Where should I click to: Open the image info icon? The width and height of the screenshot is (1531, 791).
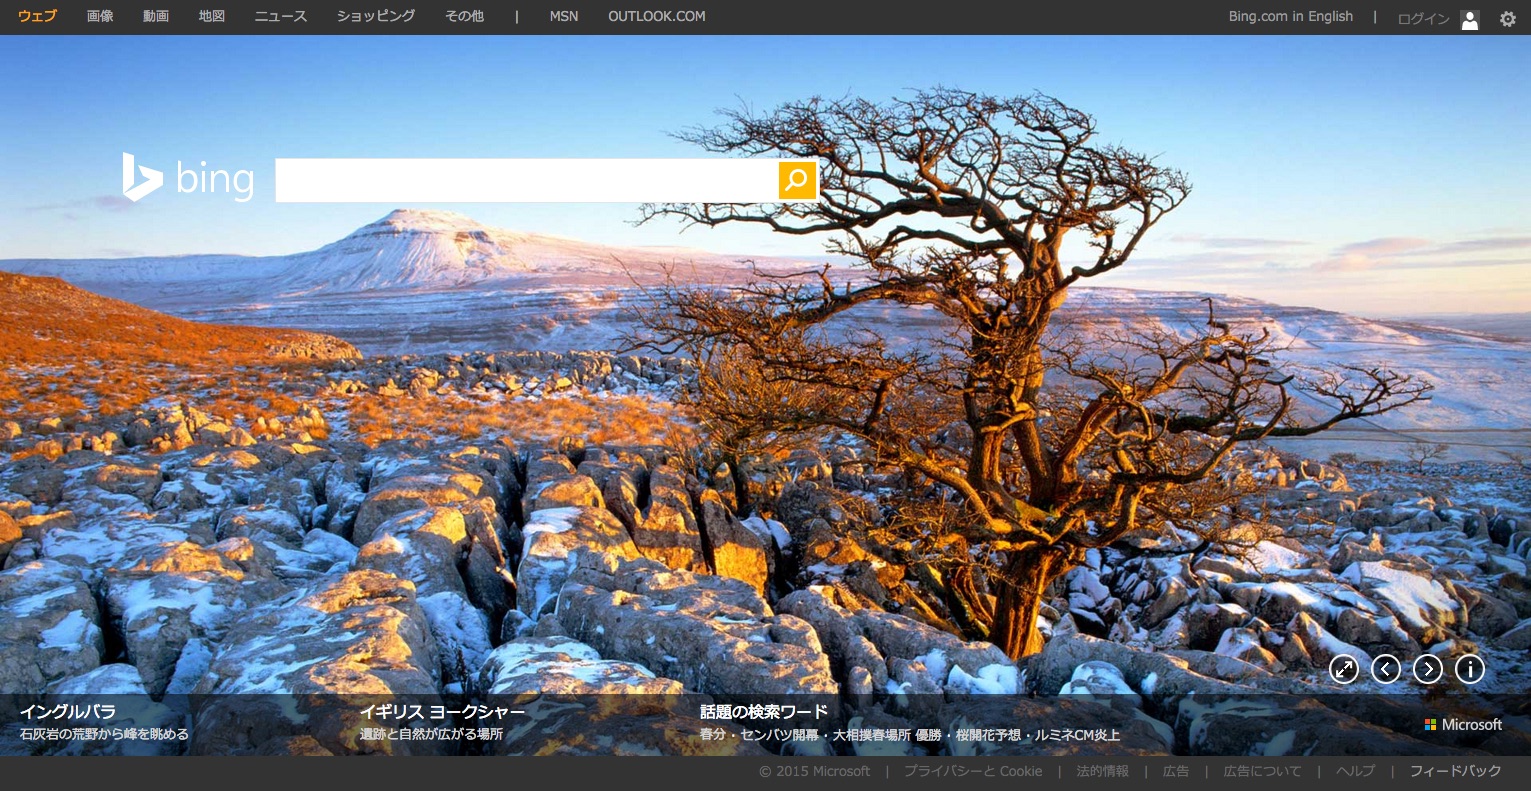click(1470, 669)
